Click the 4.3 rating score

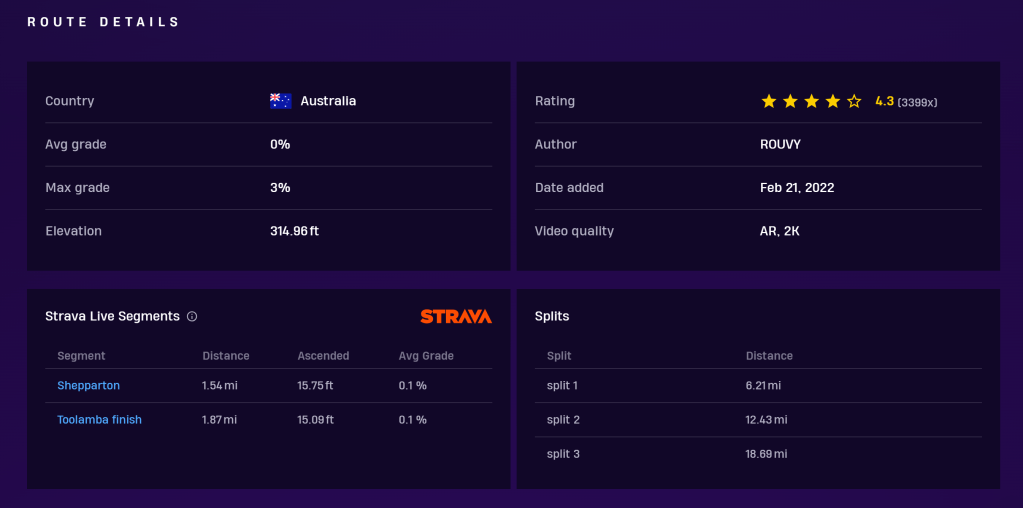(x=884, y=101)
